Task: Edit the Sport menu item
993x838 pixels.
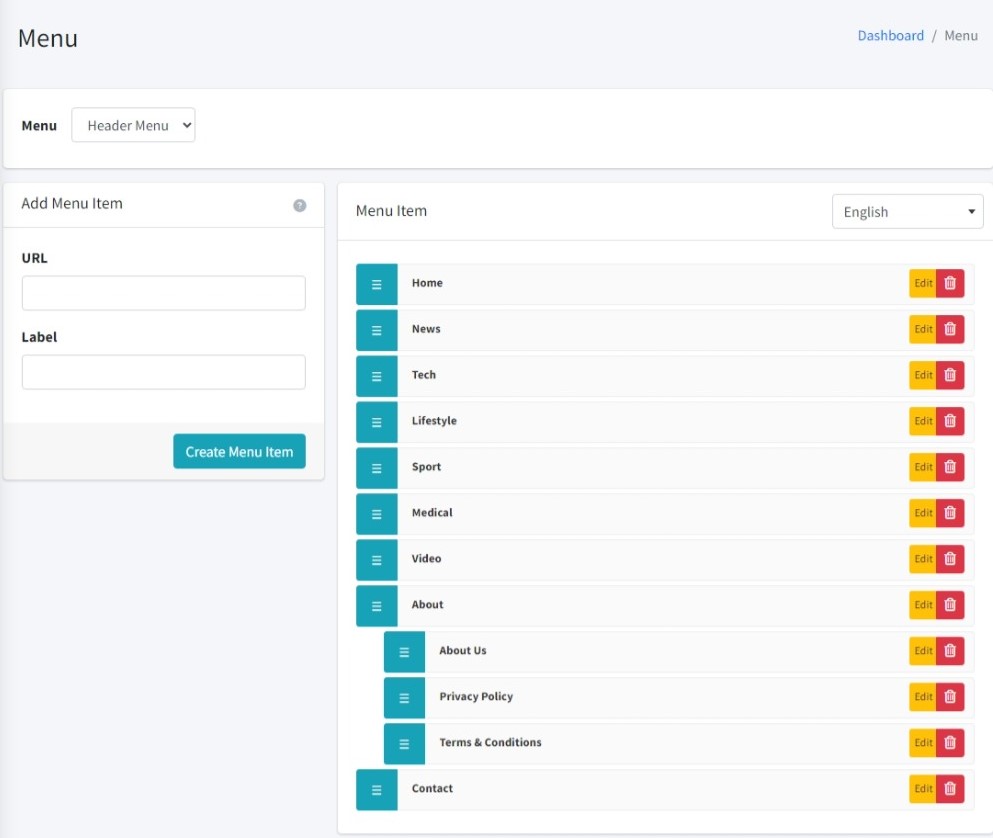Action: [923, 467]
